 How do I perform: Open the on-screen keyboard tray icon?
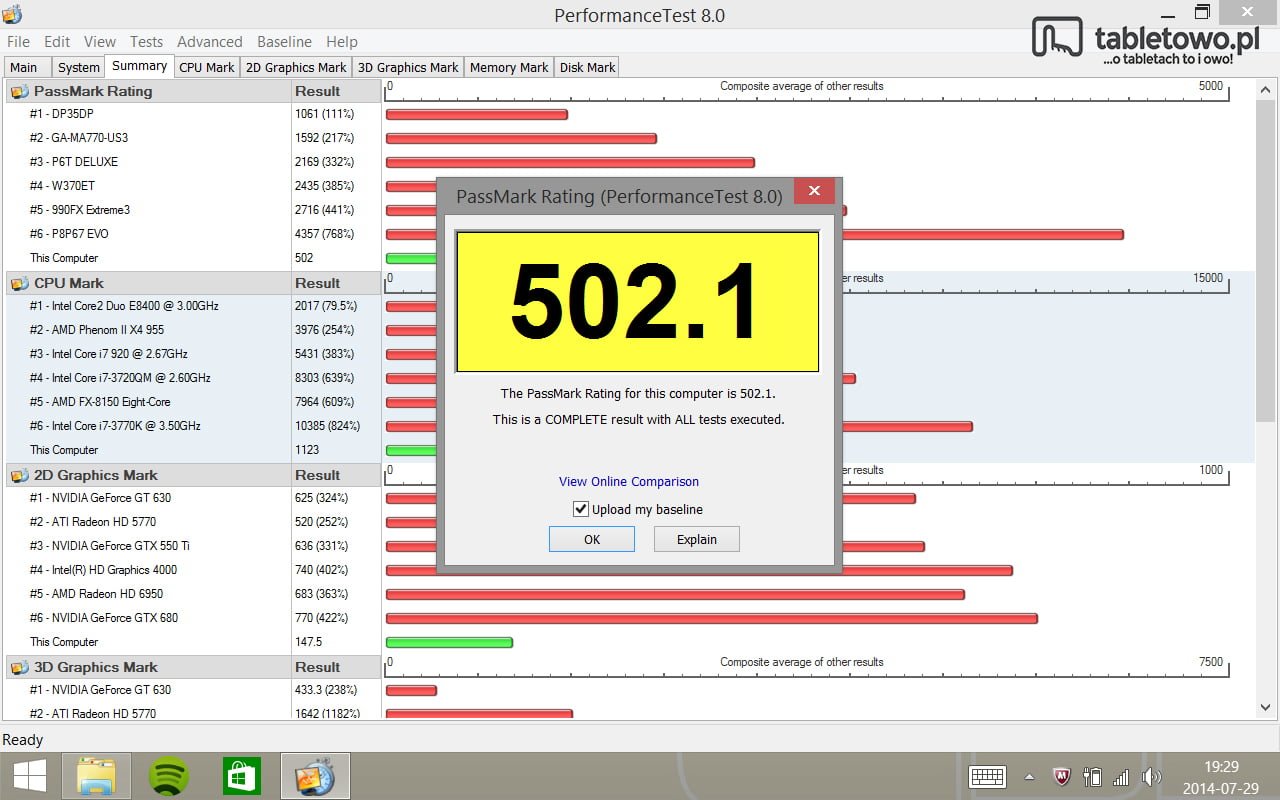pos(987,777)
